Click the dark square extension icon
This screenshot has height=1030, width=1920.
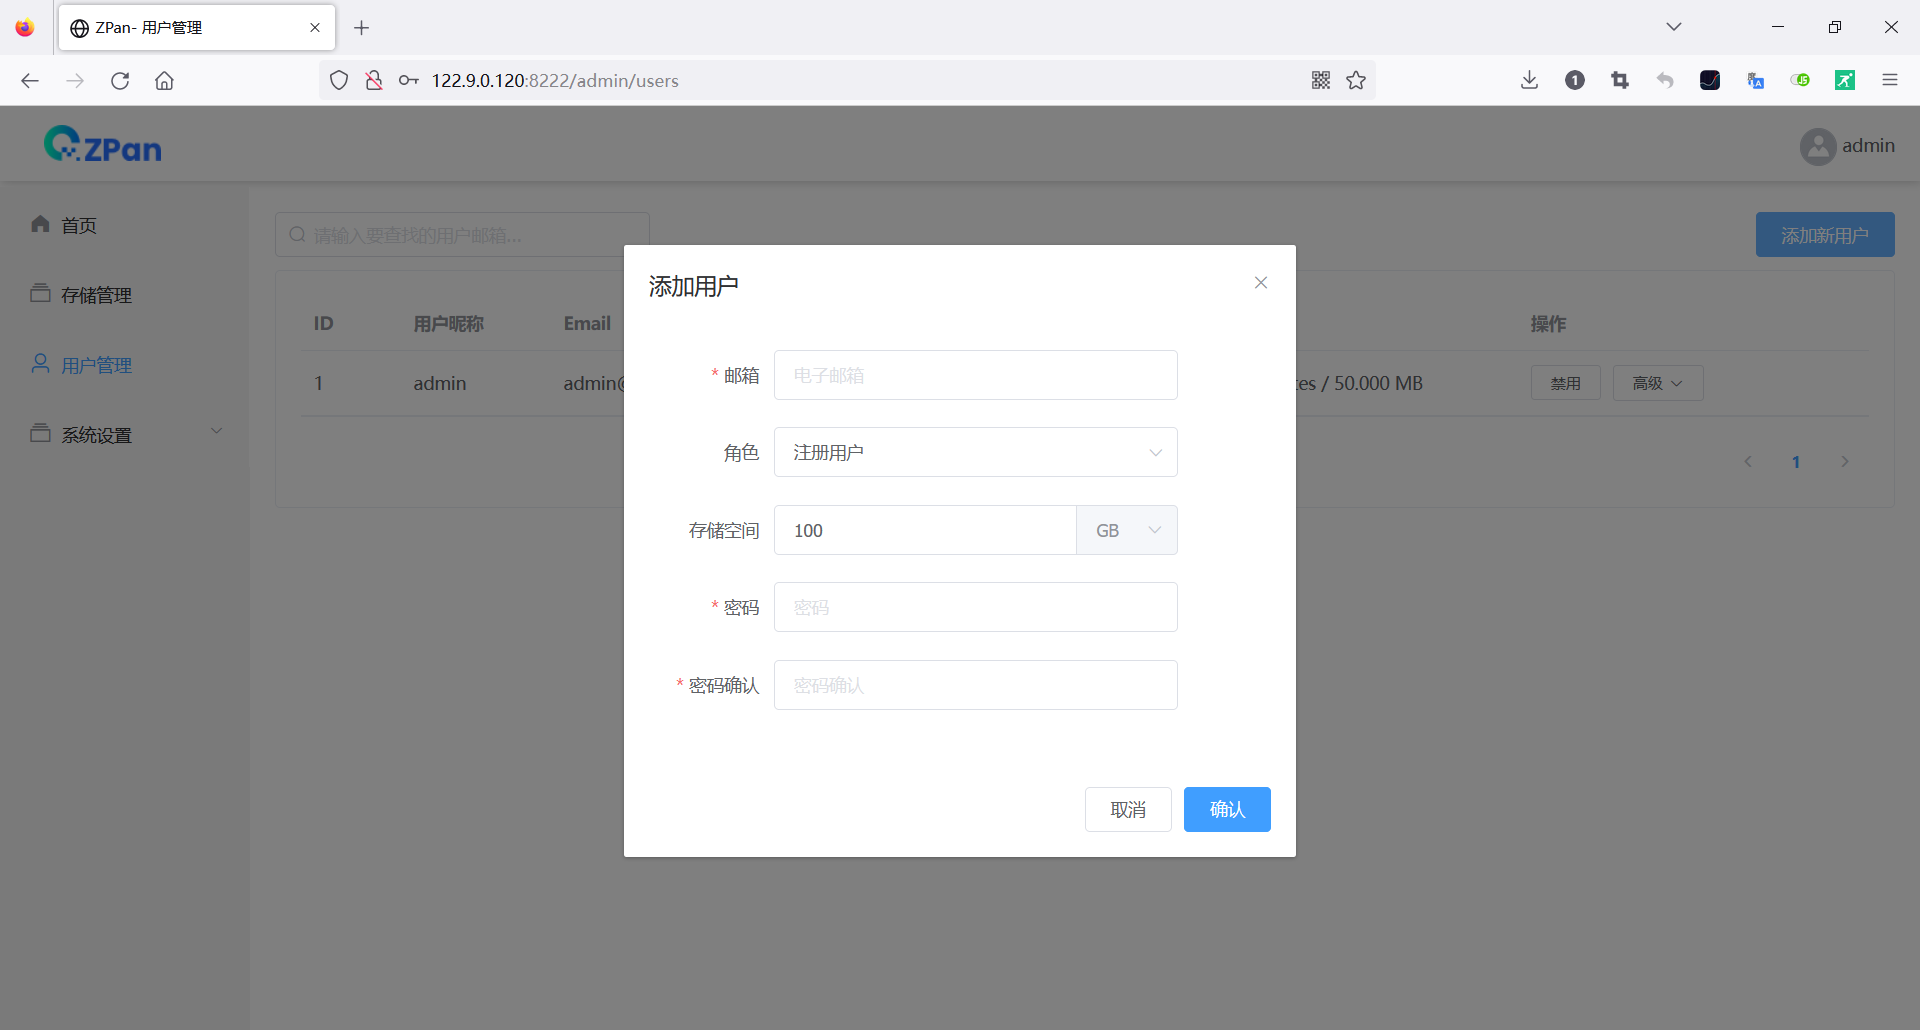click(1710, 80)
